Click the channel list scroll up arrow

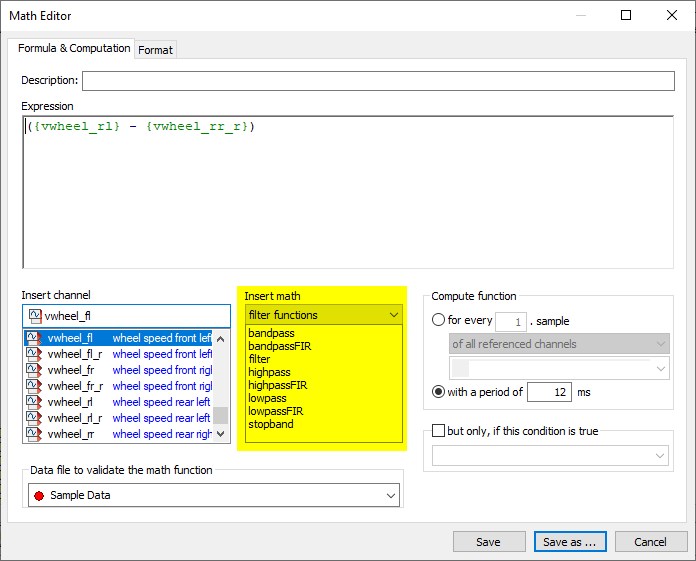click(221, 339)
